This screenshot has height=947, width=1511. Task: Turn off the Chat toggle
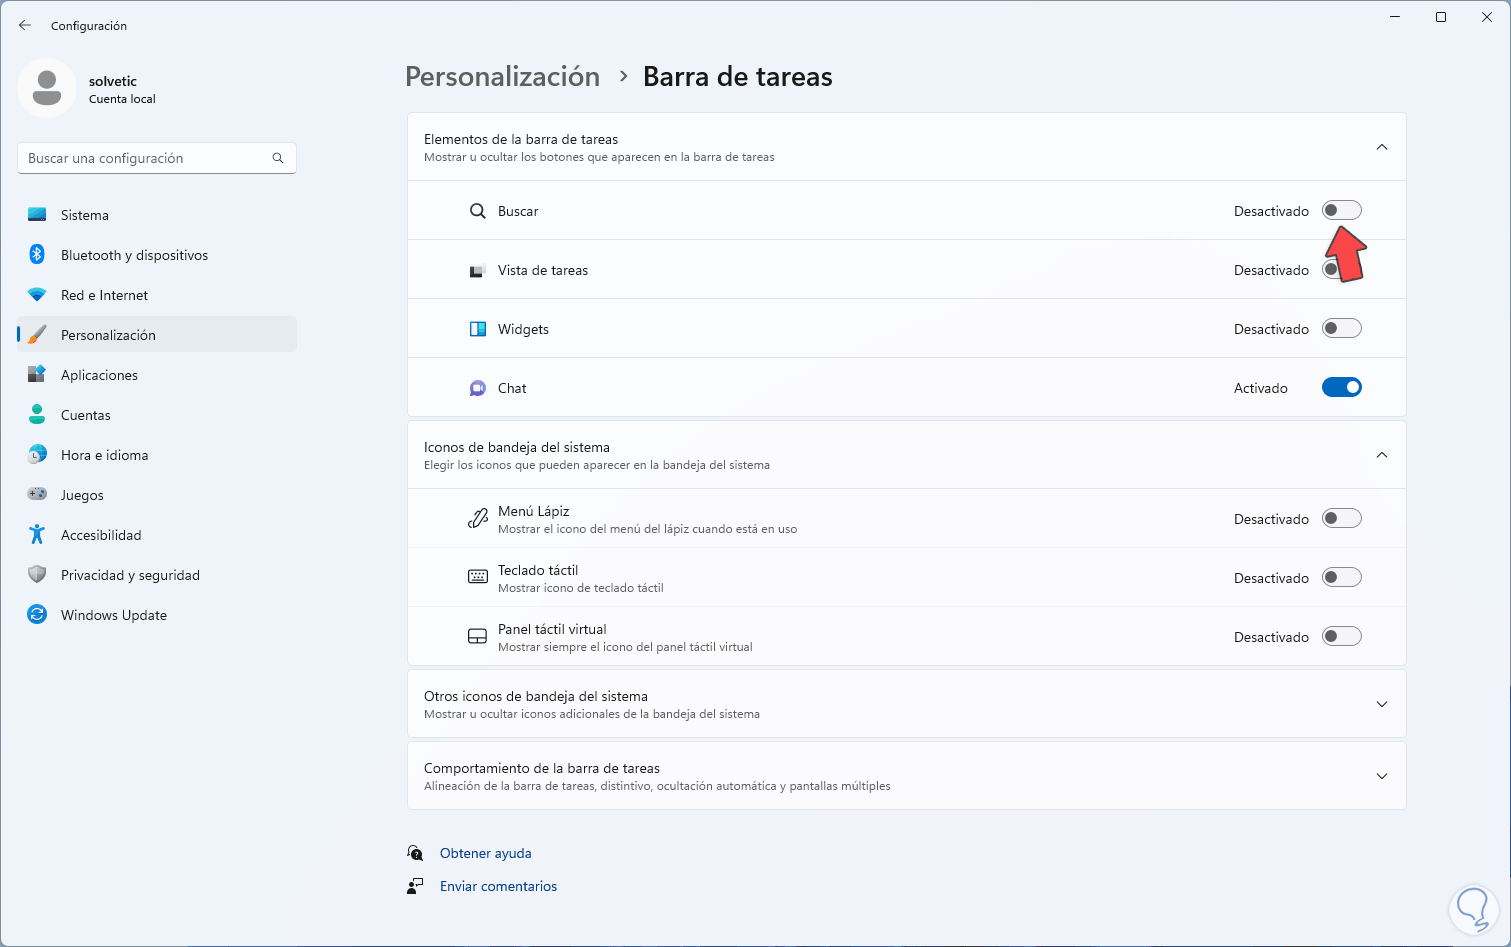coord(1341,388)
